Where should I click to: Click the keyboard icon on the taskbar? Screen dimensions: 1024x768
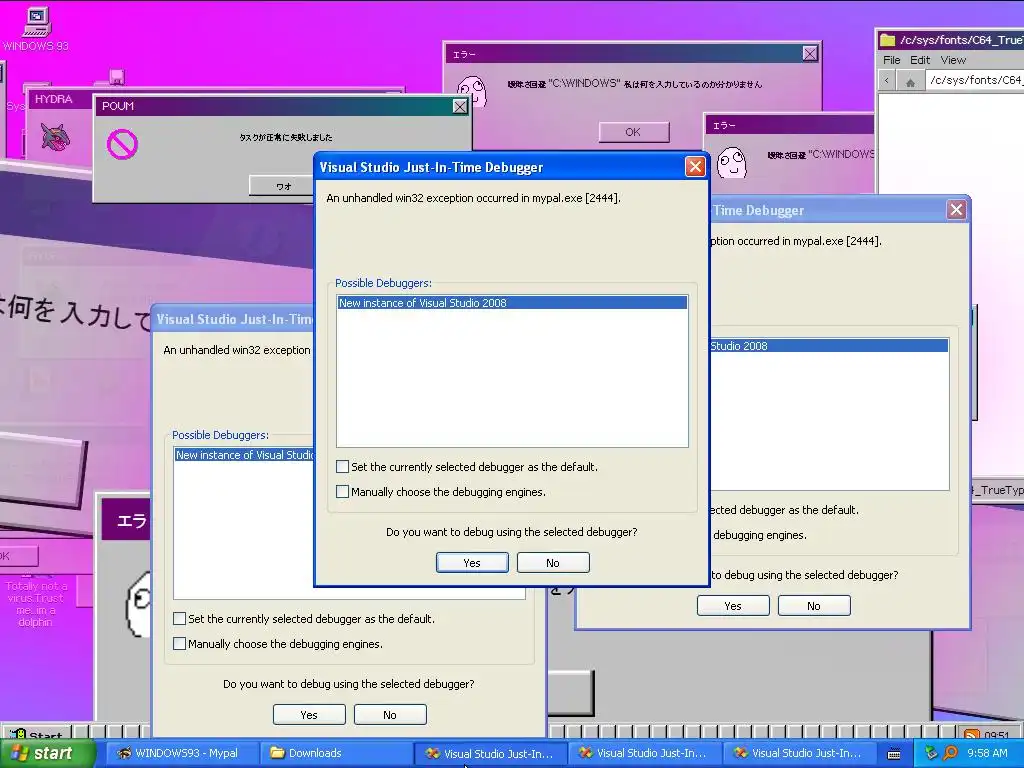click(894, 754)
